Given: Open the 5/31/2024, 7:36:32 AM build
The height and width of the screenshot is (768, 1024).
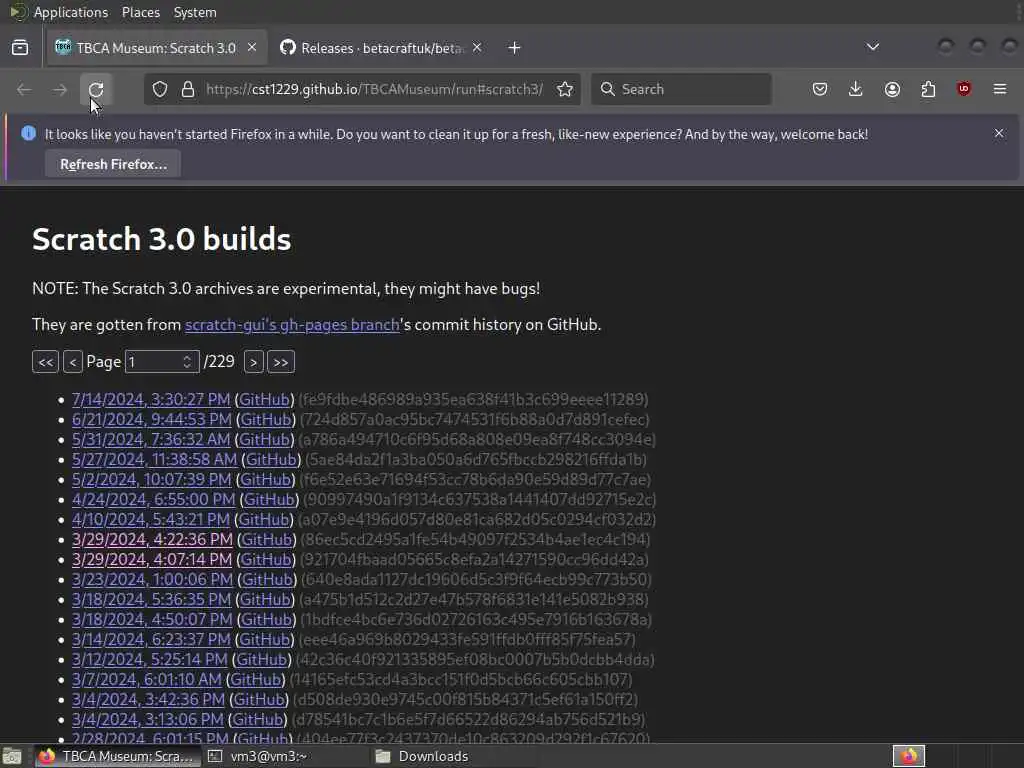Looking at the screenshot, I should [x=151, y=440].
